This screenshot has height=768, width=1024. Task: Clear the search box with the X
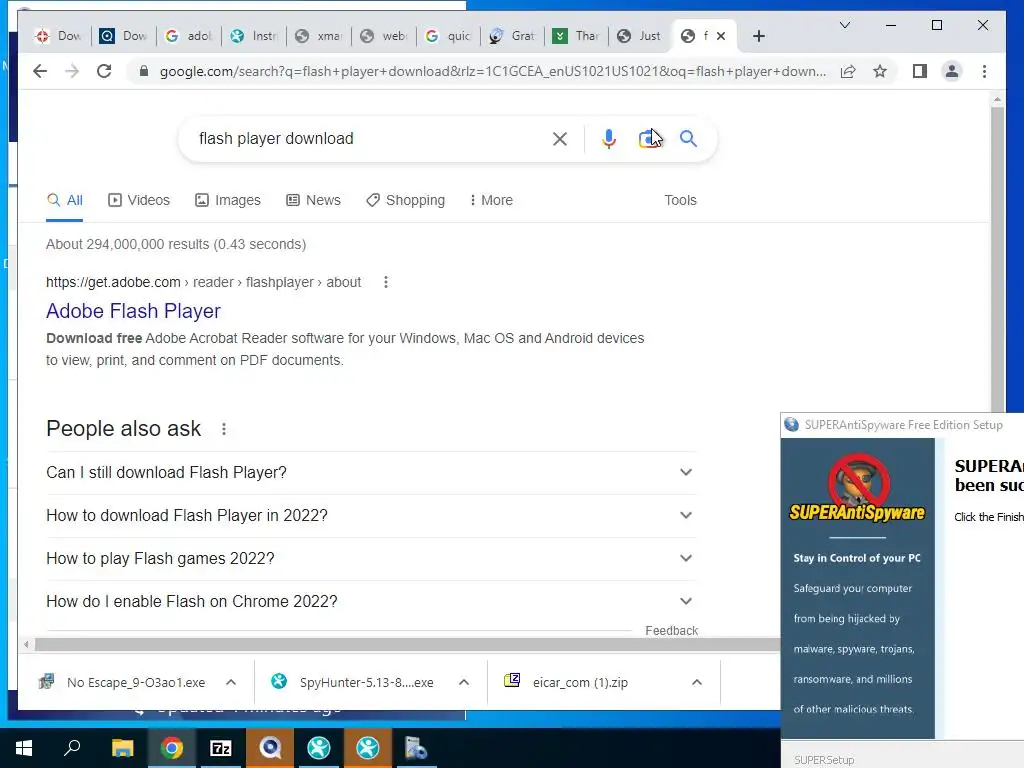(560, 138)
